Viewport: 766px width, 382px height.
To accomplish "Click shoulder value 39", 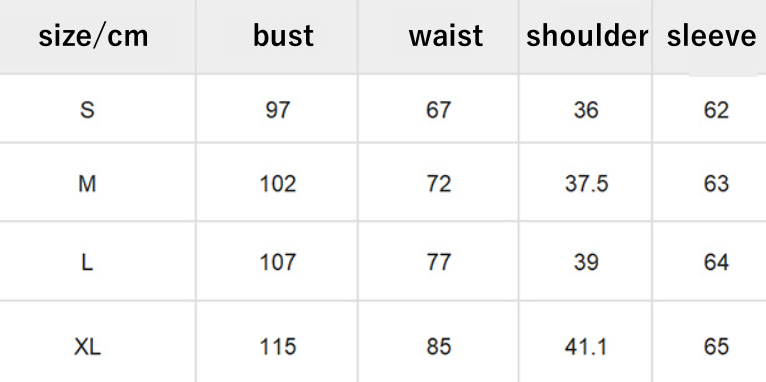I will [x=586, y=263].
